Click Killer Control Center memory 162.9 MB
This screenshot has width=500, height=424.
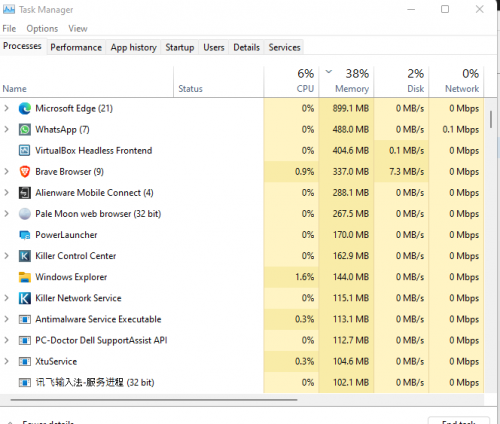tap(351, 256)
